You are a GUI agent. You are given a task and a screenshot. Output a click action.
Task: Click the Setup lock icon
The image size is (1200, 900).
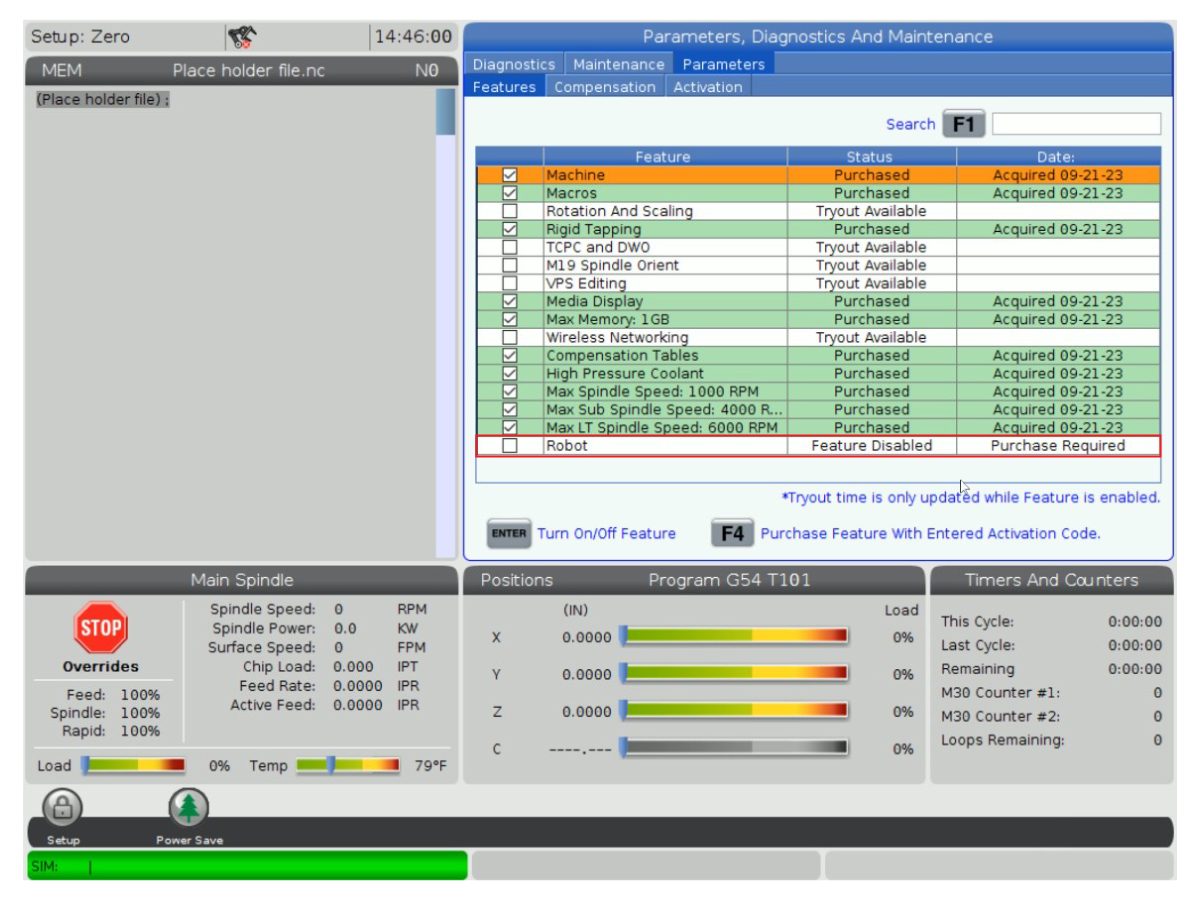(63, 807)
